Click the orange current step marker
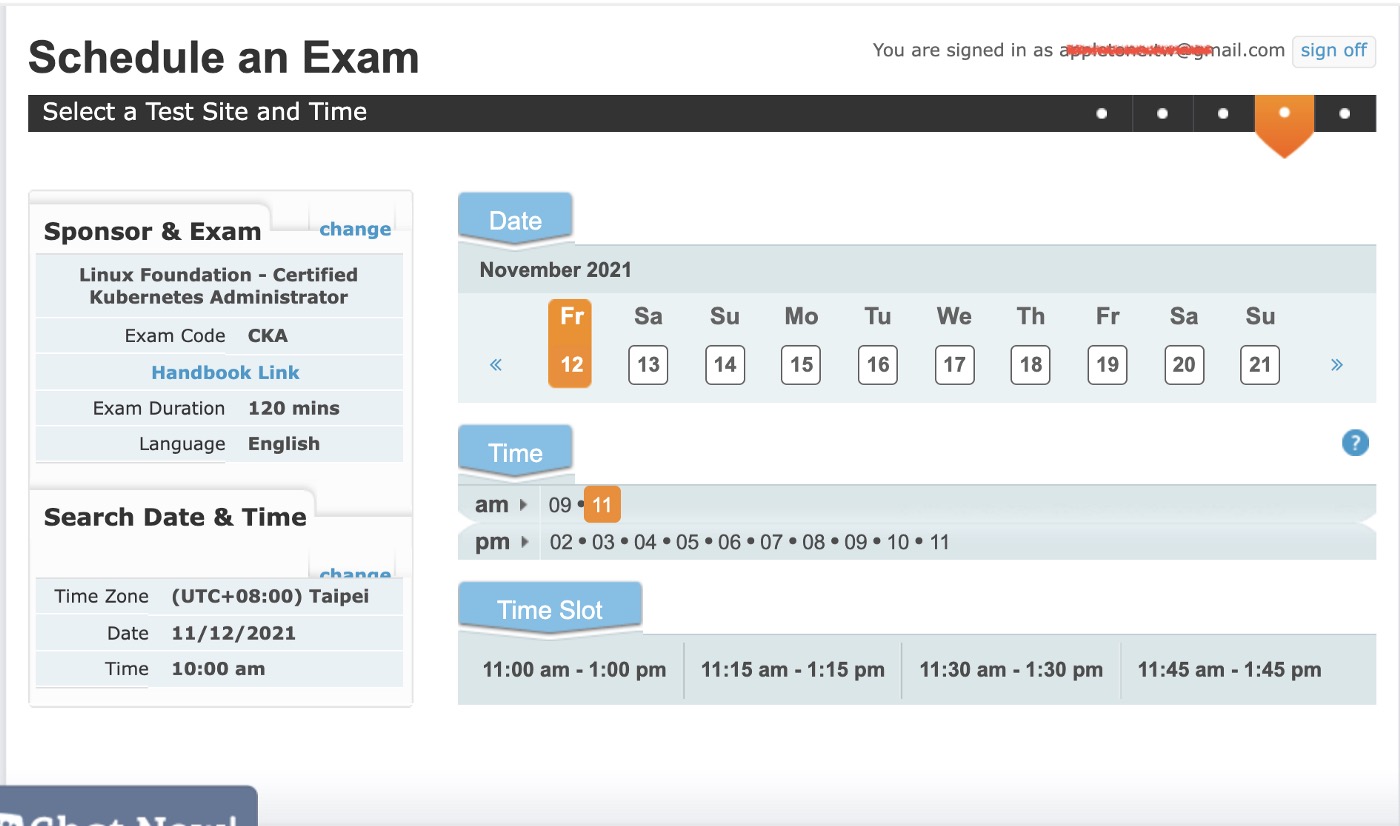The height and width of the screenshot is (826, 1400). point(1283,114)
